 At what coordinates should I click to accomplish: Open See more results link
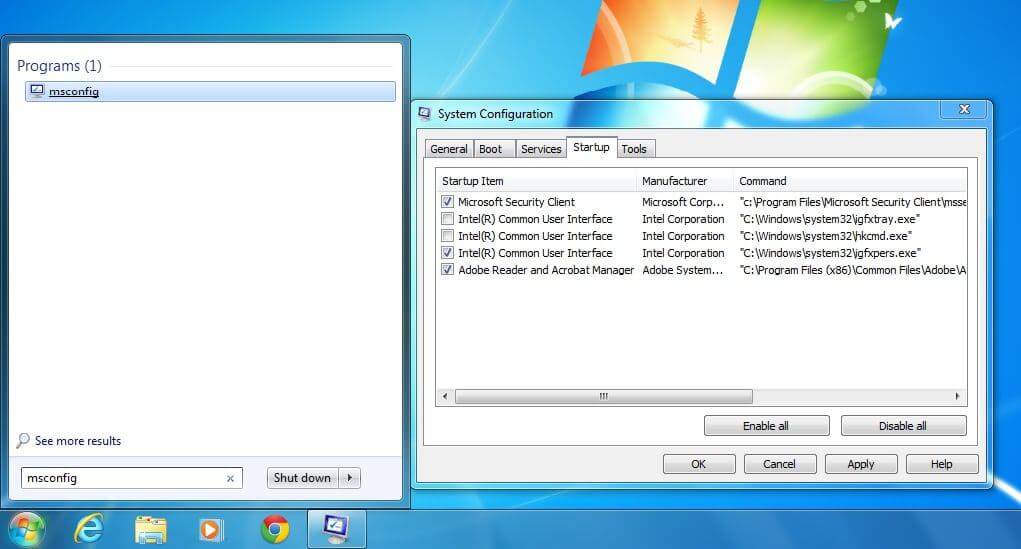pos(78,441)
